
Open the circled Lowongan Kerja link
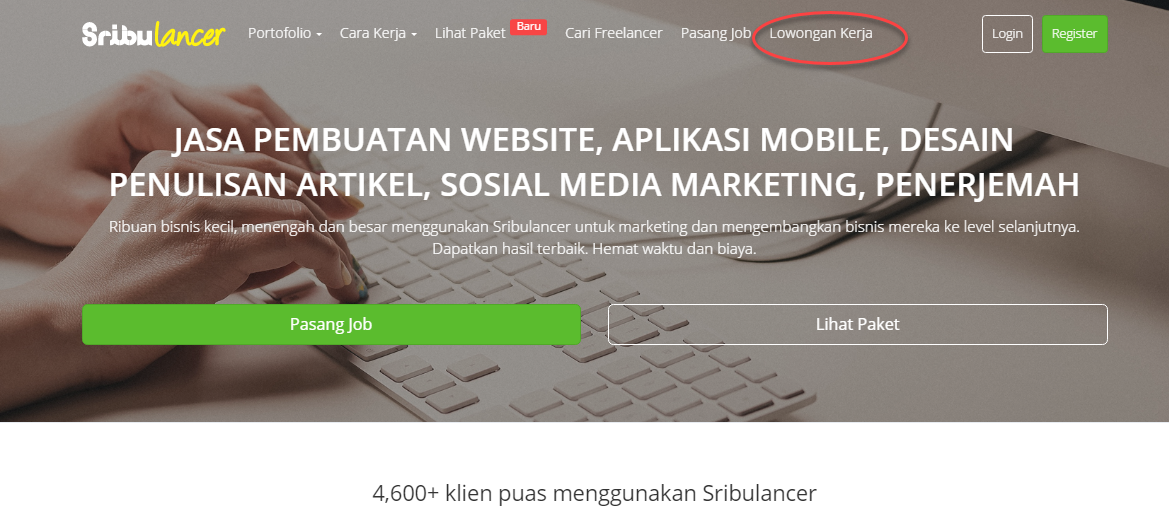pyautogui.click(x=821, y=34)
